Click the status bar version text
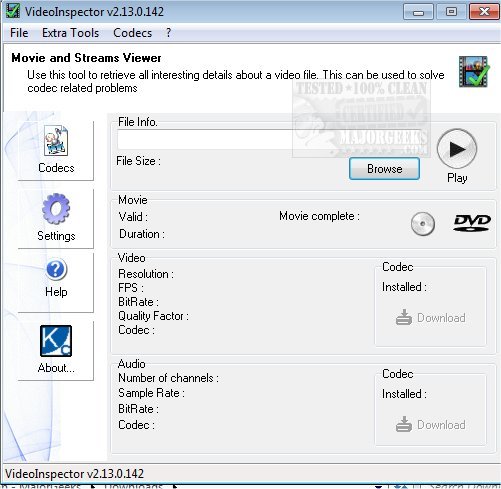Viewport: 501px width, 489px height. click(x=74, y=474)
